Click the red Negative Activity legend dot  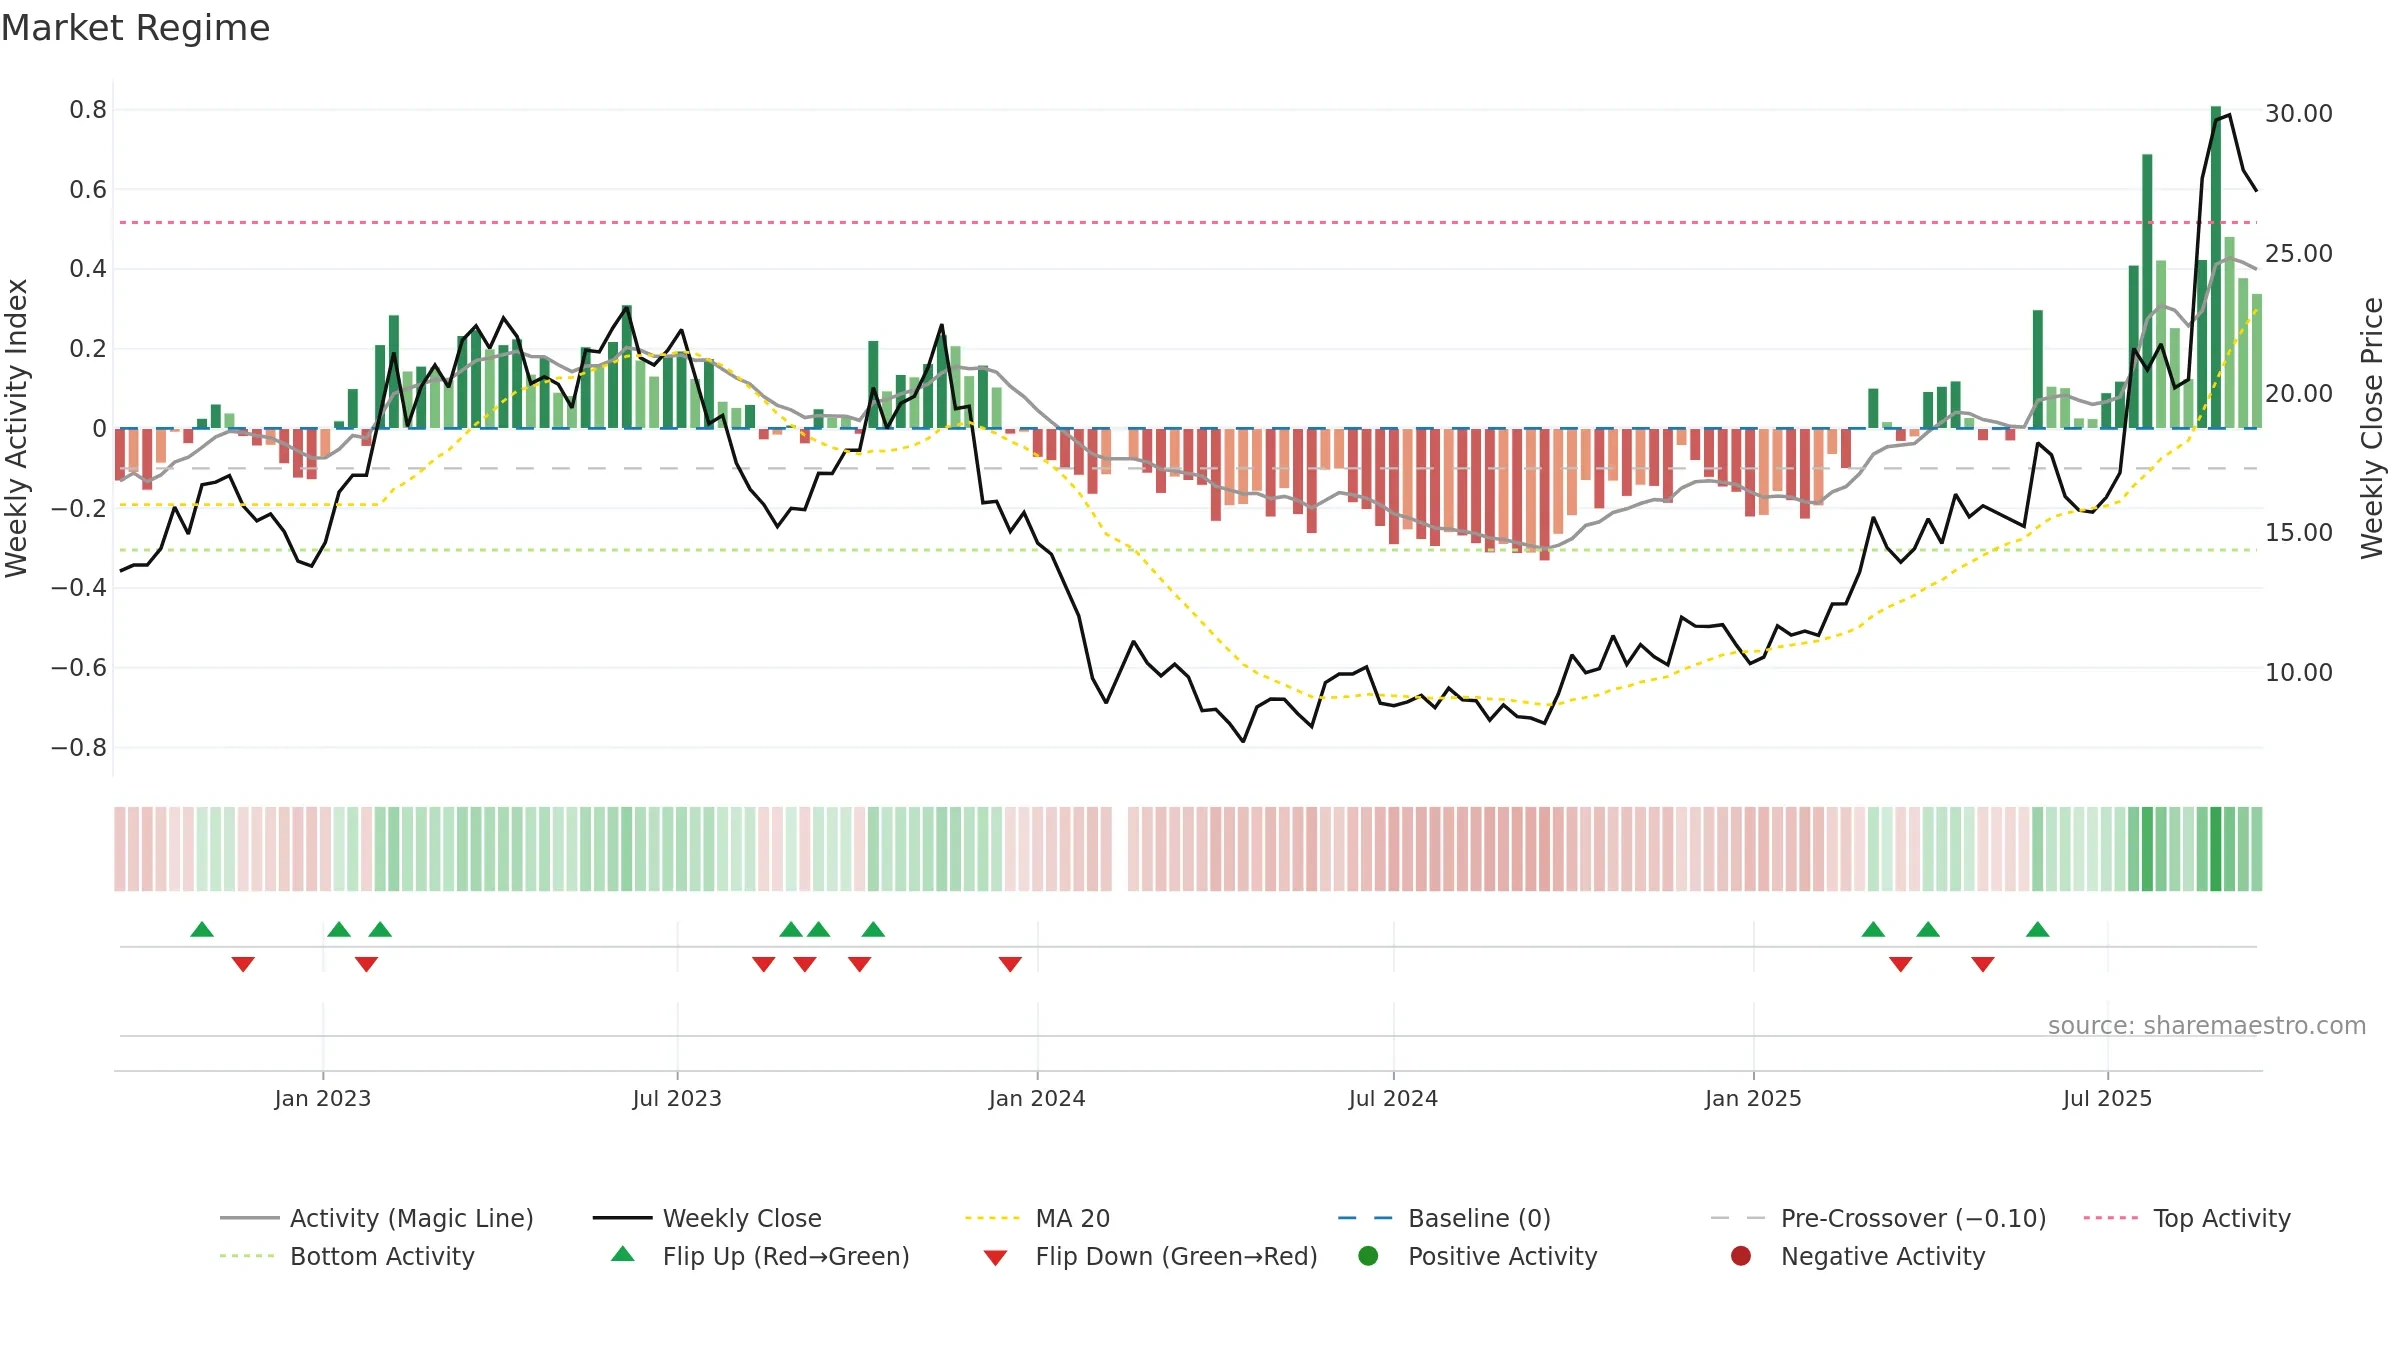1741,1255
